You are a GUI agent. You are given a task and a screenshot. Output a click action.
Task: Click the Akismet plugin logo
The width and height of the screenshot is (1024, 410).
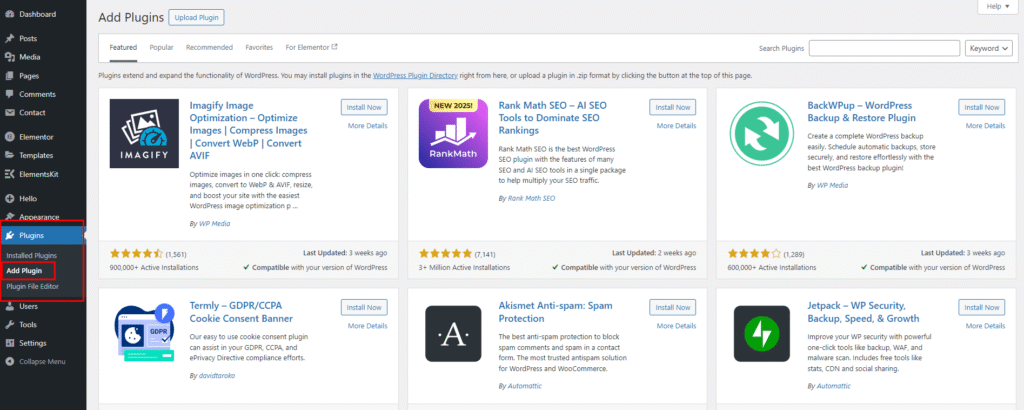click(453, 334)
